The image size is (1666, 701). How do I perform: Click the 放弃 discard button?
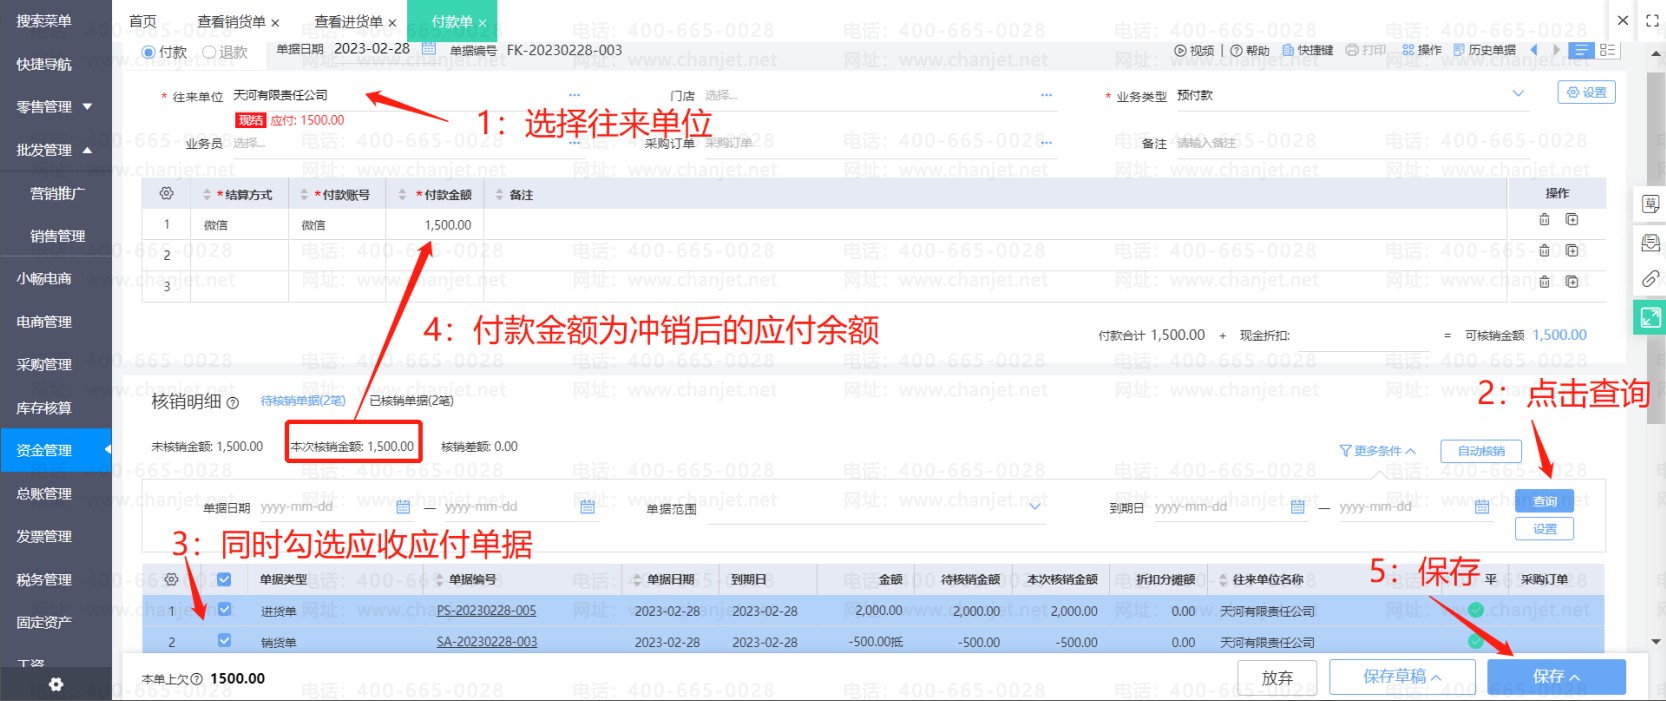[1277, 678]
